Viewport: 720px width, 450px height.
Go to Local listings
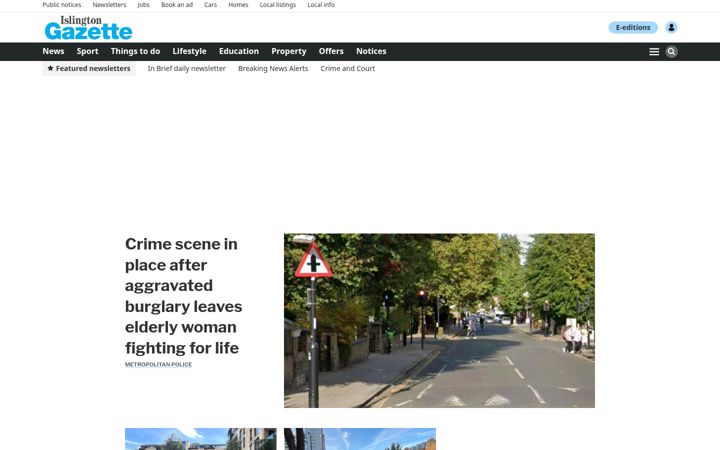pos(278,5)
